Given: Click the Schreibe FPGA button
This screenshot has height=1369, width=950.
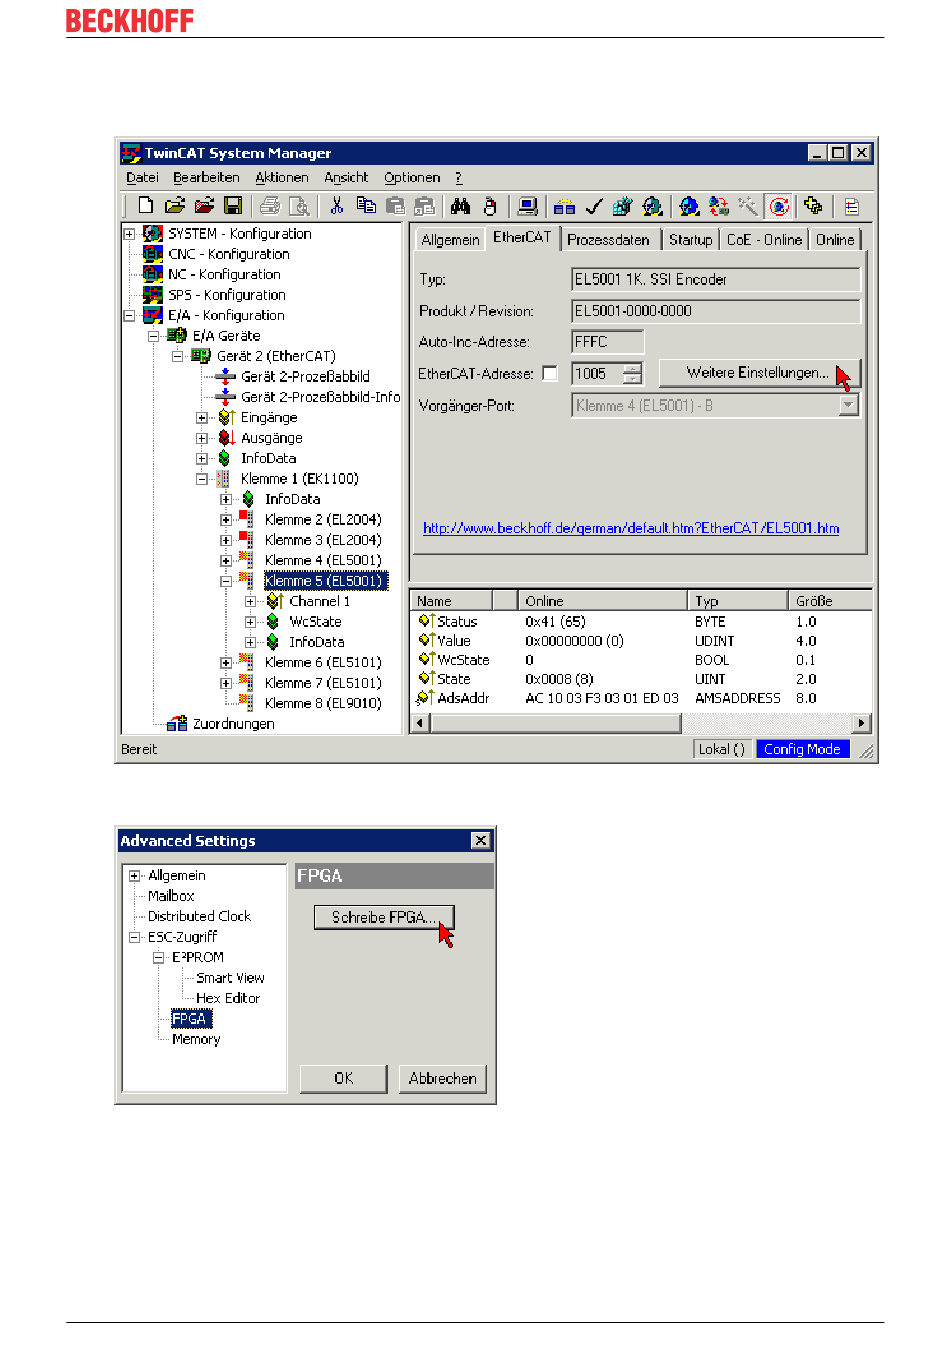Looking at the screenshot, I should coord(384,917).
